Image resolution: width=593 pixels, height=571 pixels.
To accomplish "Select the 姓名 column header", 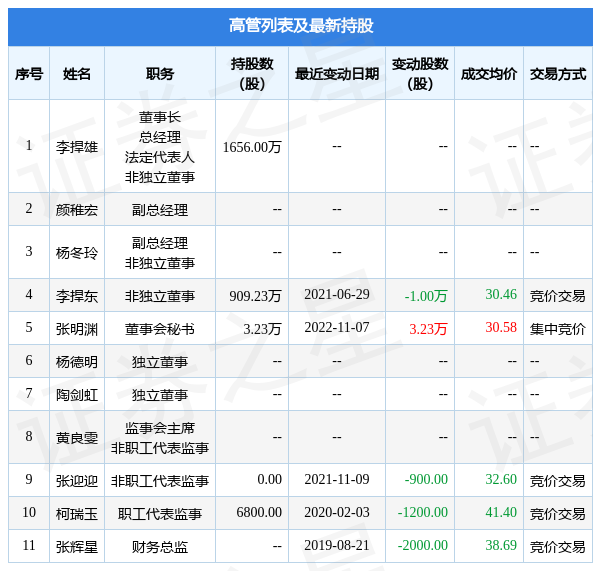I will click(x=77, y=74).
